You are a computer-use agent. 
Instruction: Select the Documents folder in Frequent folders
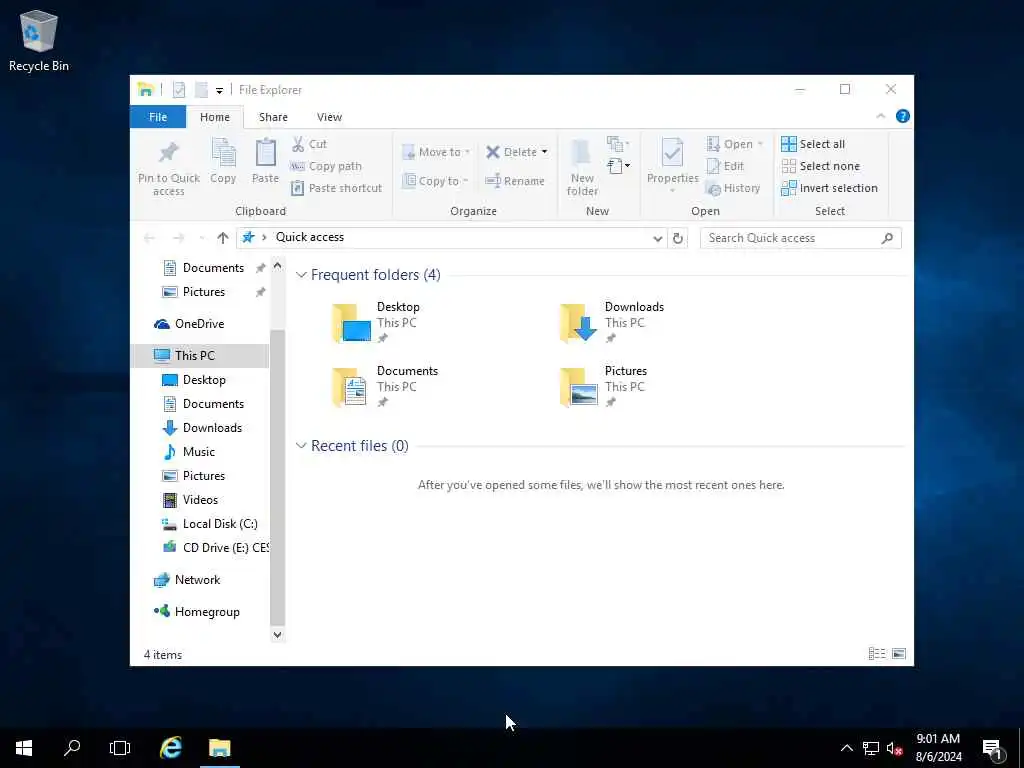[x=385, y=387]
